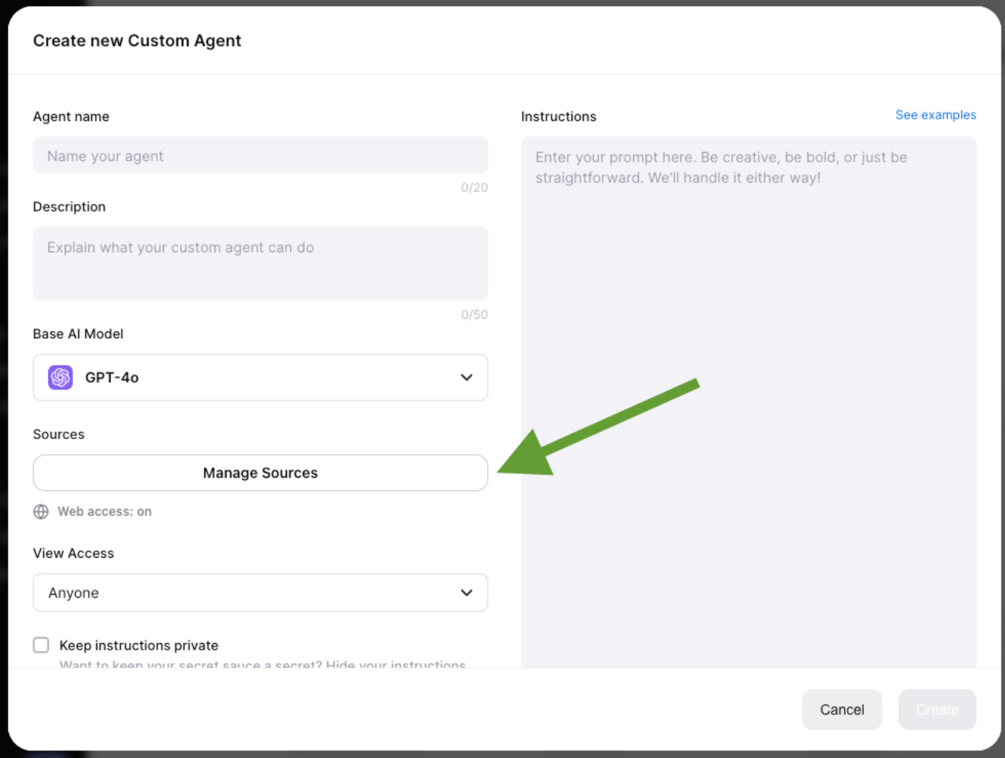Open the Base AI Model dropdown
Screen dimensions: 1005x758
[x=260, y=377]
